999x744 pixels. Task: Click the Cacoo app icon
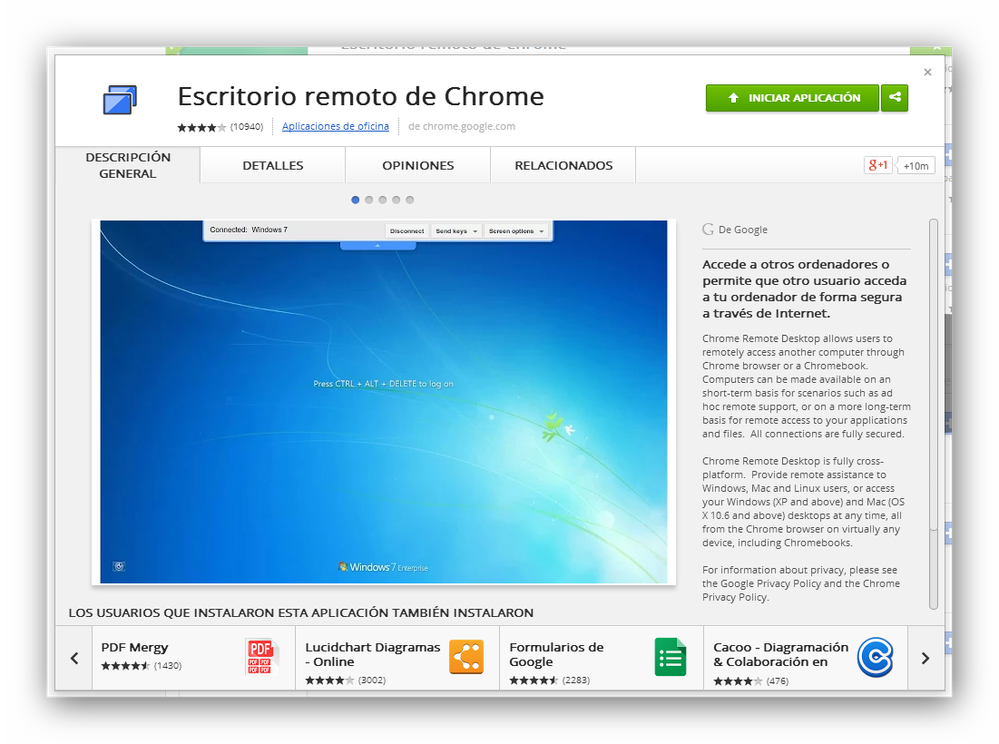coord(876,657)
